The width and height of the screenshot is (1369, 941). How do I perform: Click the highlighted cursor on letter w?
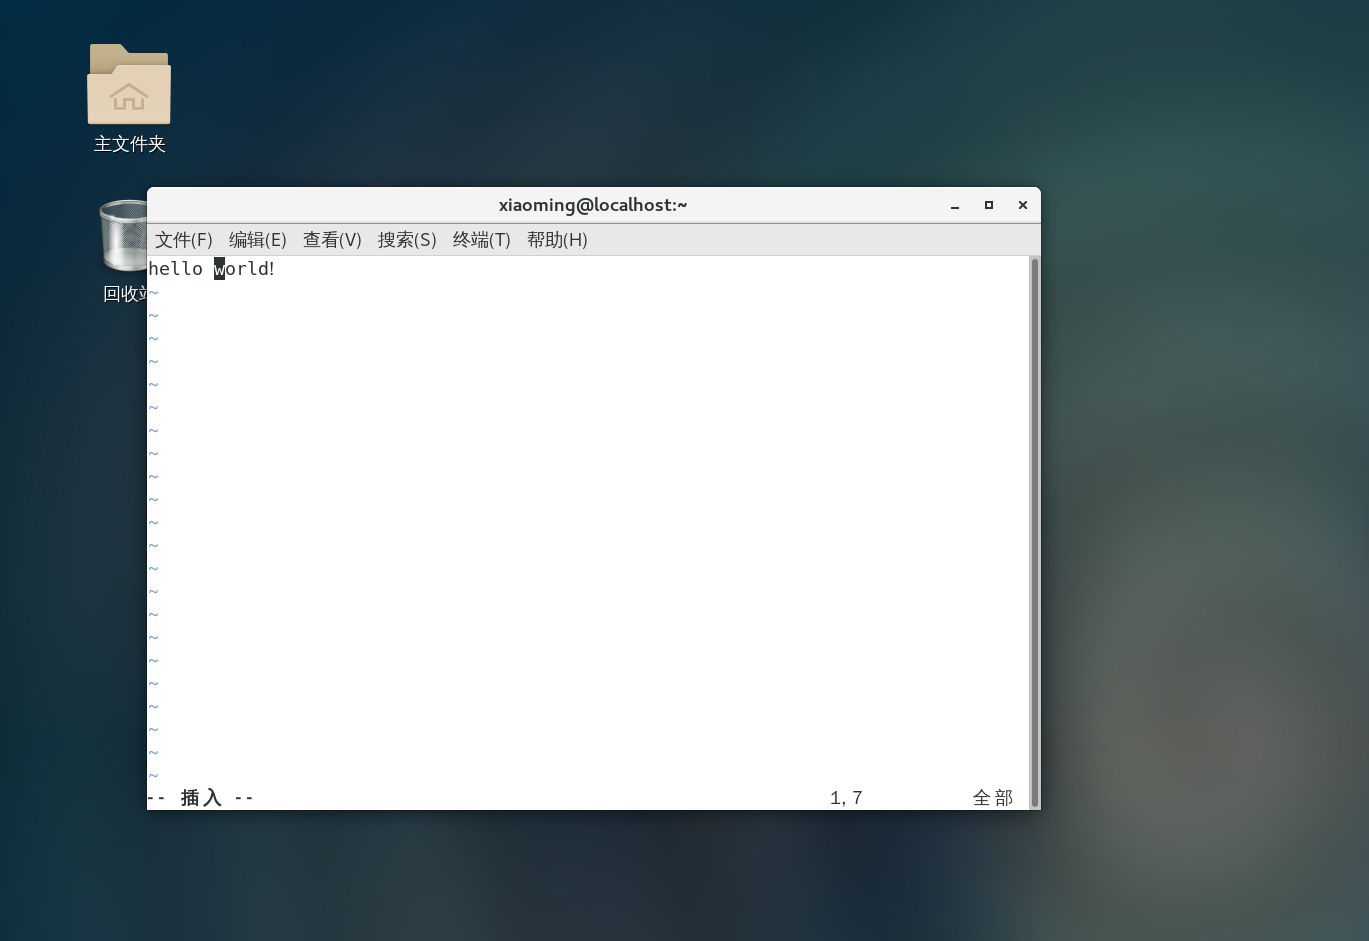click(219, 269)
